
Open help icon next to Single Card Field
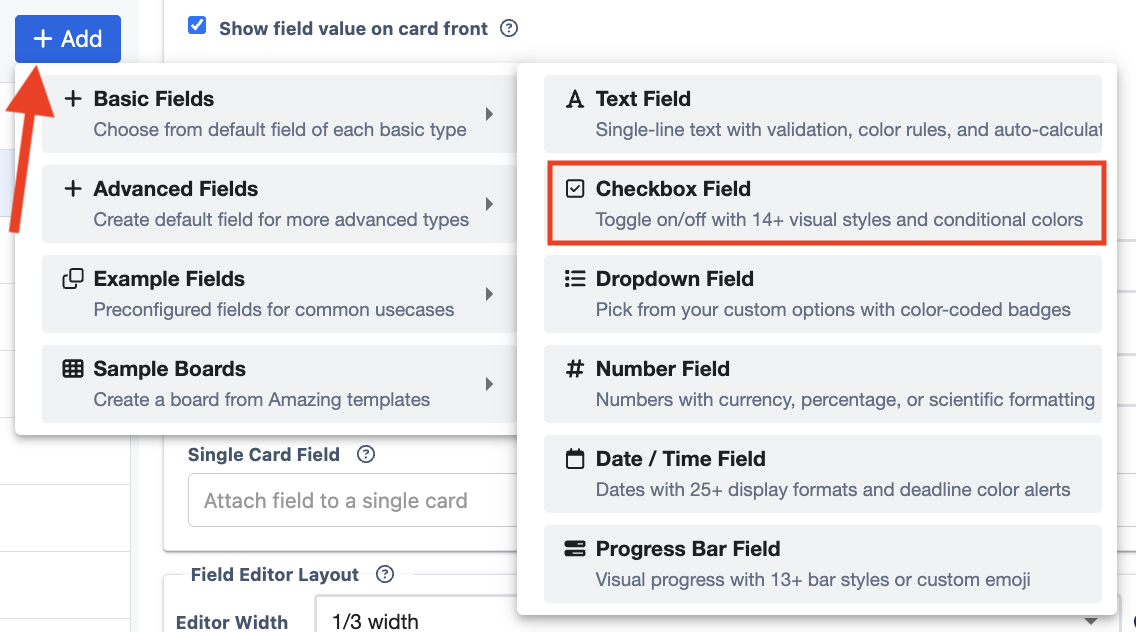coord(366,455)
